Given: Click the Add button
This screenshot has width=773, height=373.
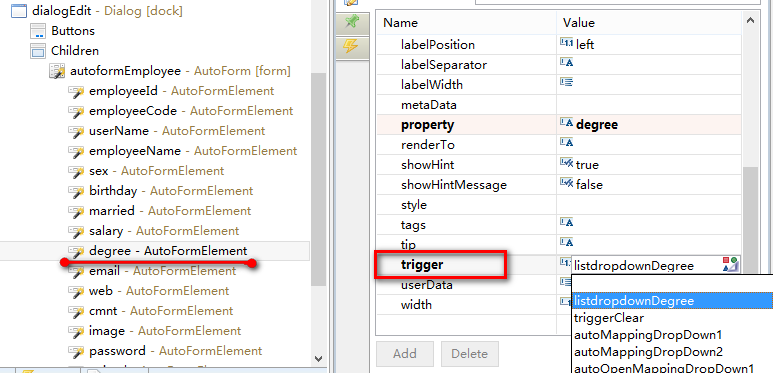Looking at the screenshot, I should point(405,354).
